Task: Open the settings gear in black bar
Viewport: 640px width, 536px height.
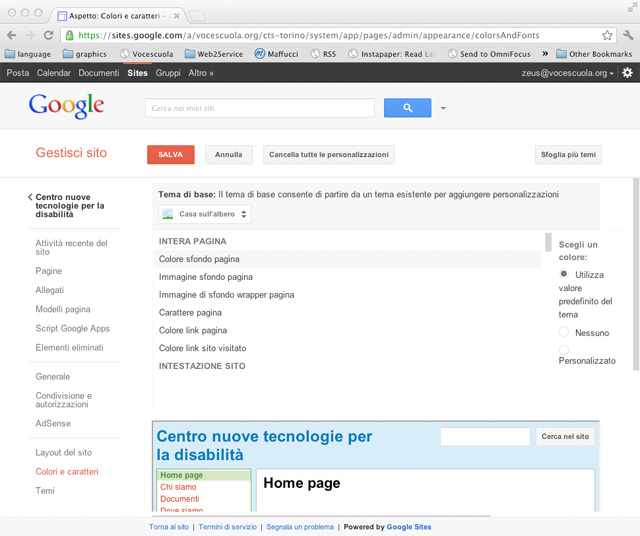Action: click(x=627, y=73)
